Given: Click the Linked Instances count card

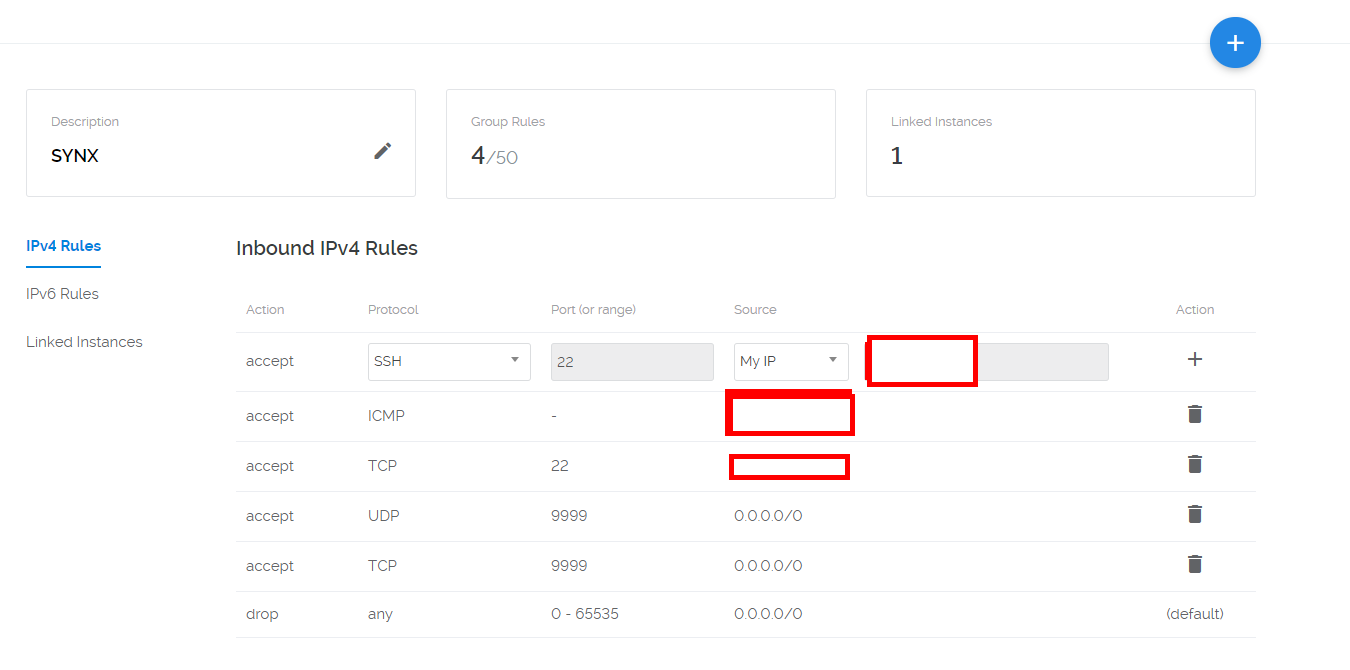Looking at the screenshot, I should click(1060, 143).
